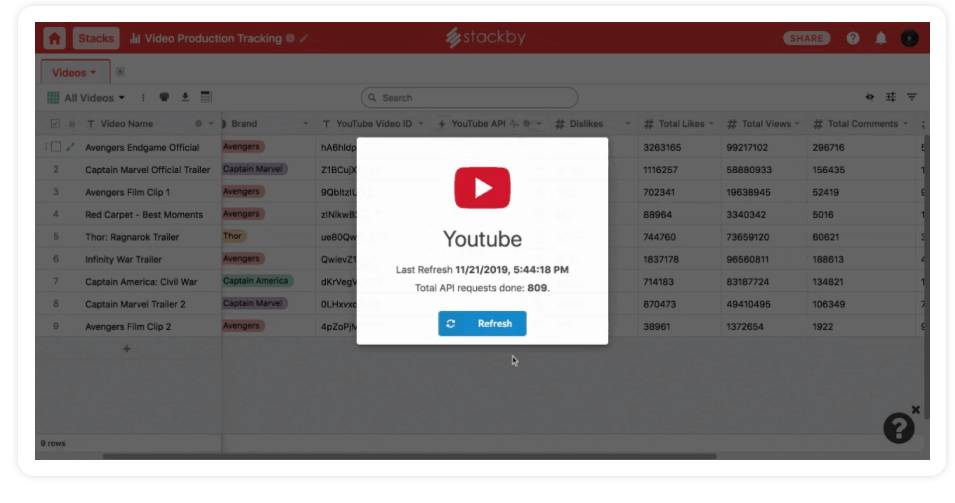Add a new table with the plus tab
The width and height of the screenshot is (955, 503).
tap(121, 72)
